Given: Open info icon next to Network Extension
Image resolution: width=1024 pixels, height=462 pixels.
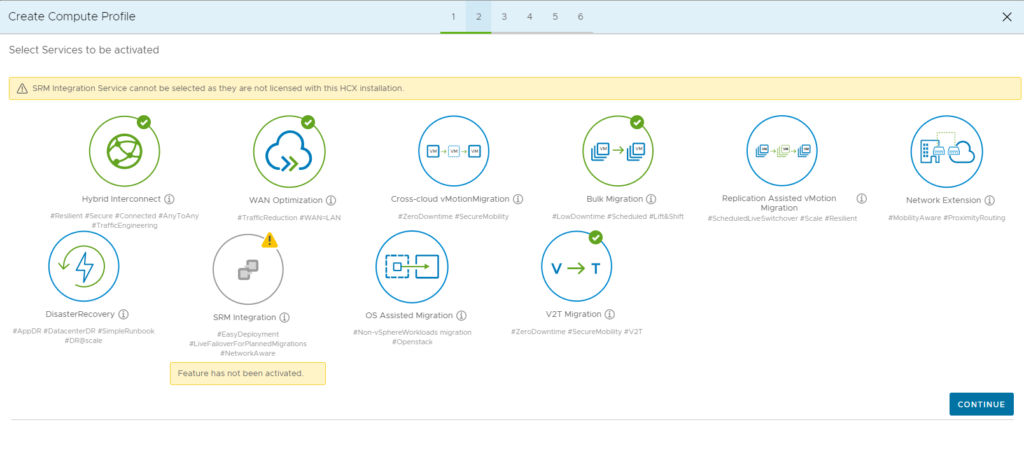Looking at the screenshot, I should [989, 200].
